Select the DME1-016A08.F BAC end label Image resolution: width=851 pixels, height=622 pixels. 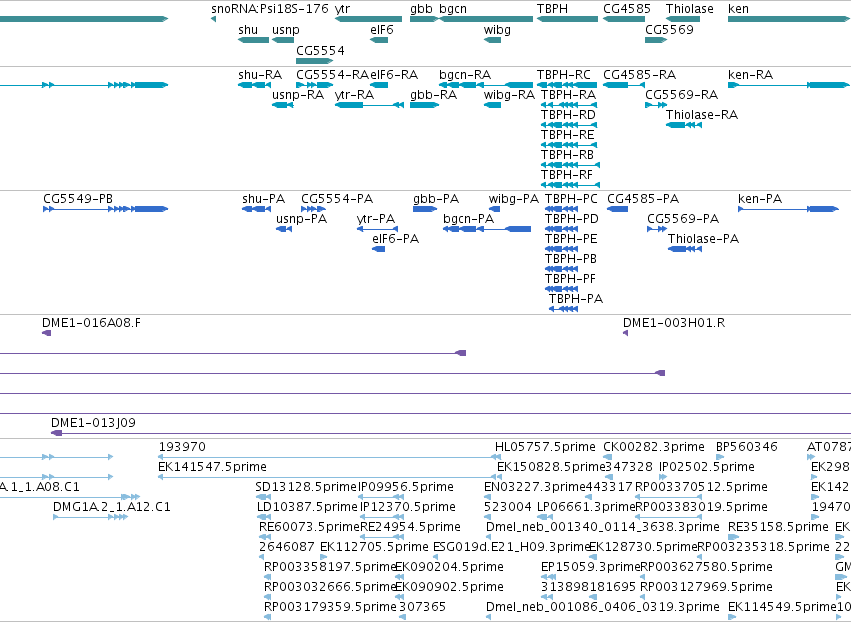(91, 323)
